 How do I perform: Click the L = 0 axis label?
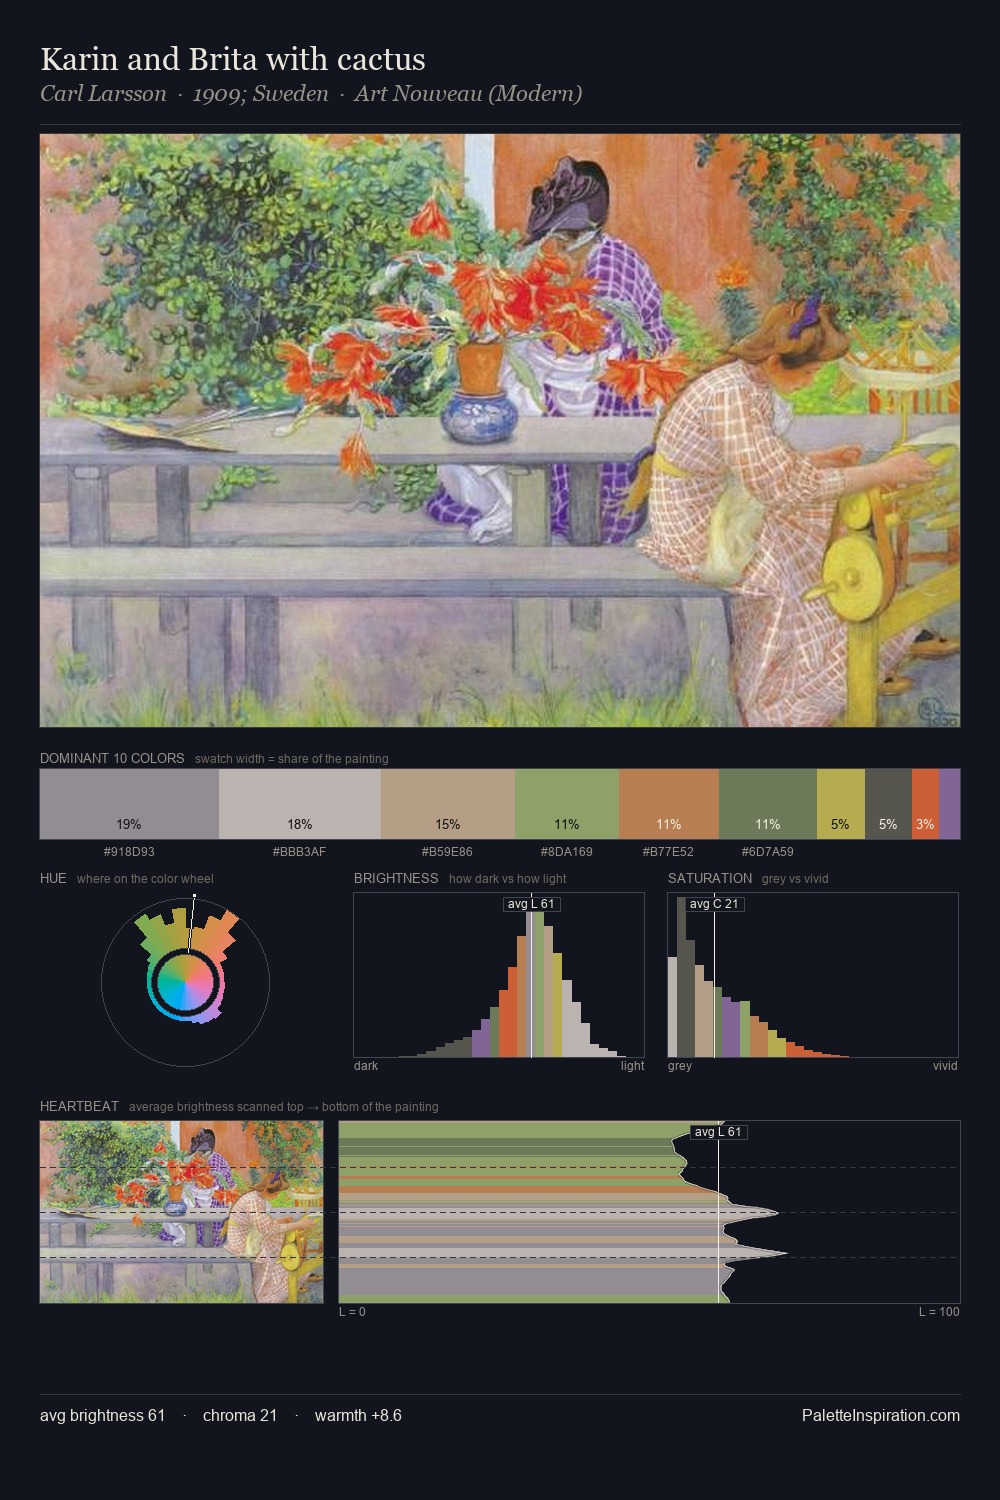point(352,1312)
